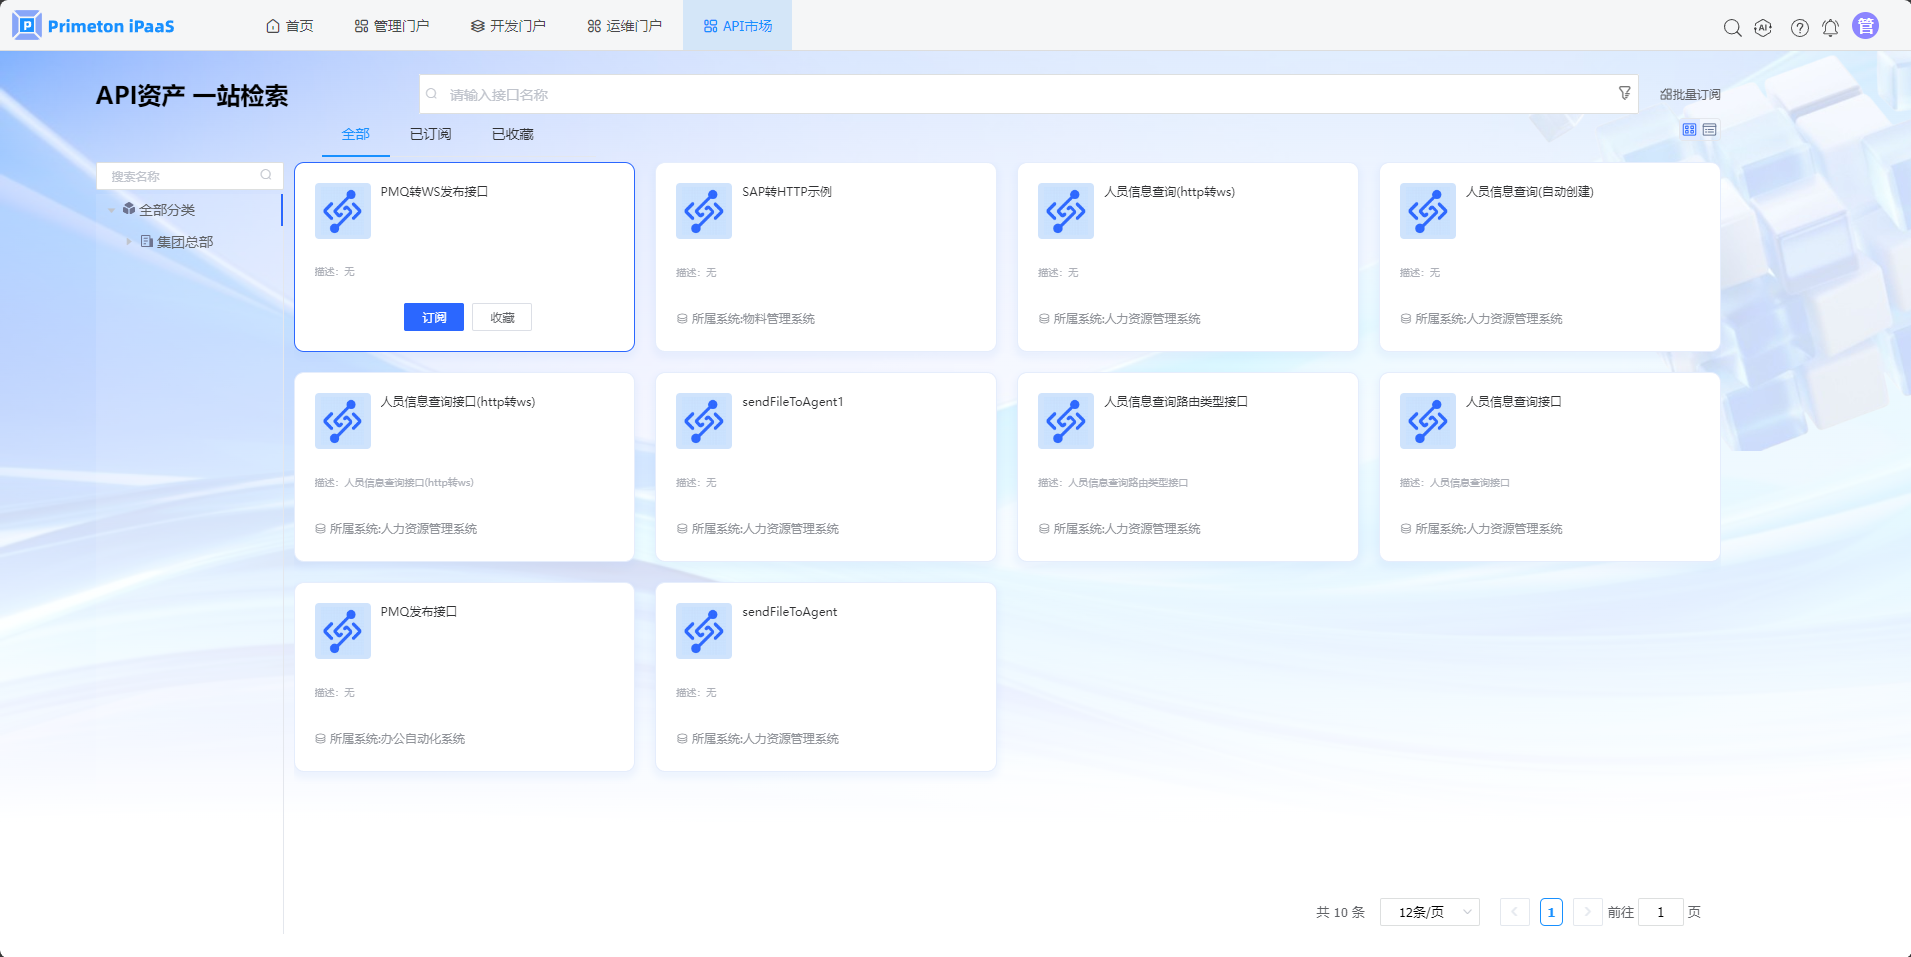
Task: Switch to the 已收藏 tab
Action: coord(512,134)
